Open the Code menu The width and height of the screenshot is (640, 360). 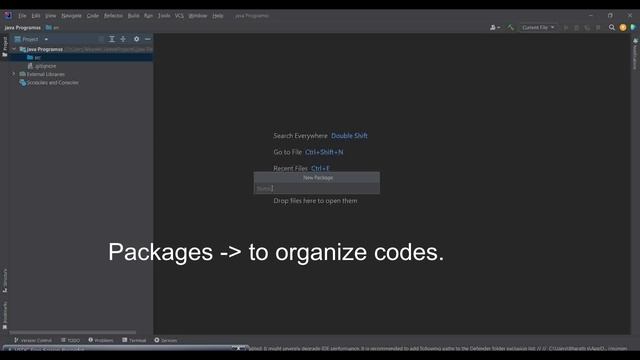(x=93, y=16)
